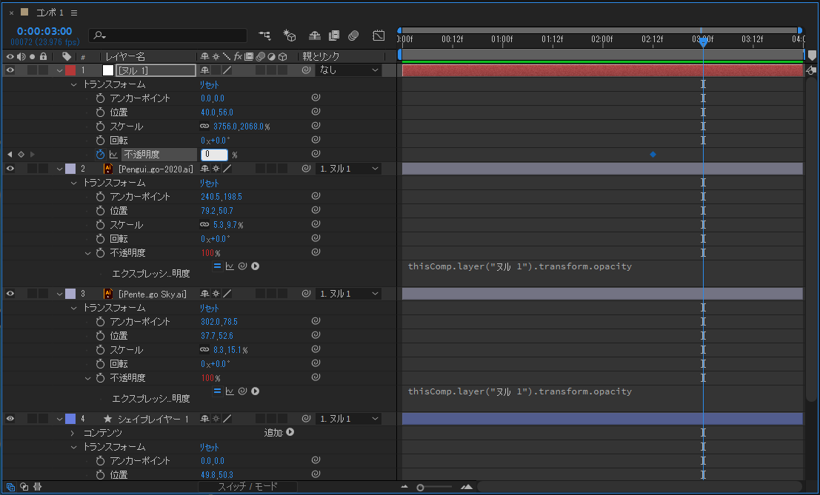The height and width of the screenshot is (495, 820).
Task: Add or remove keyframe diamond for opacity
Action: [x=21, y=154]
